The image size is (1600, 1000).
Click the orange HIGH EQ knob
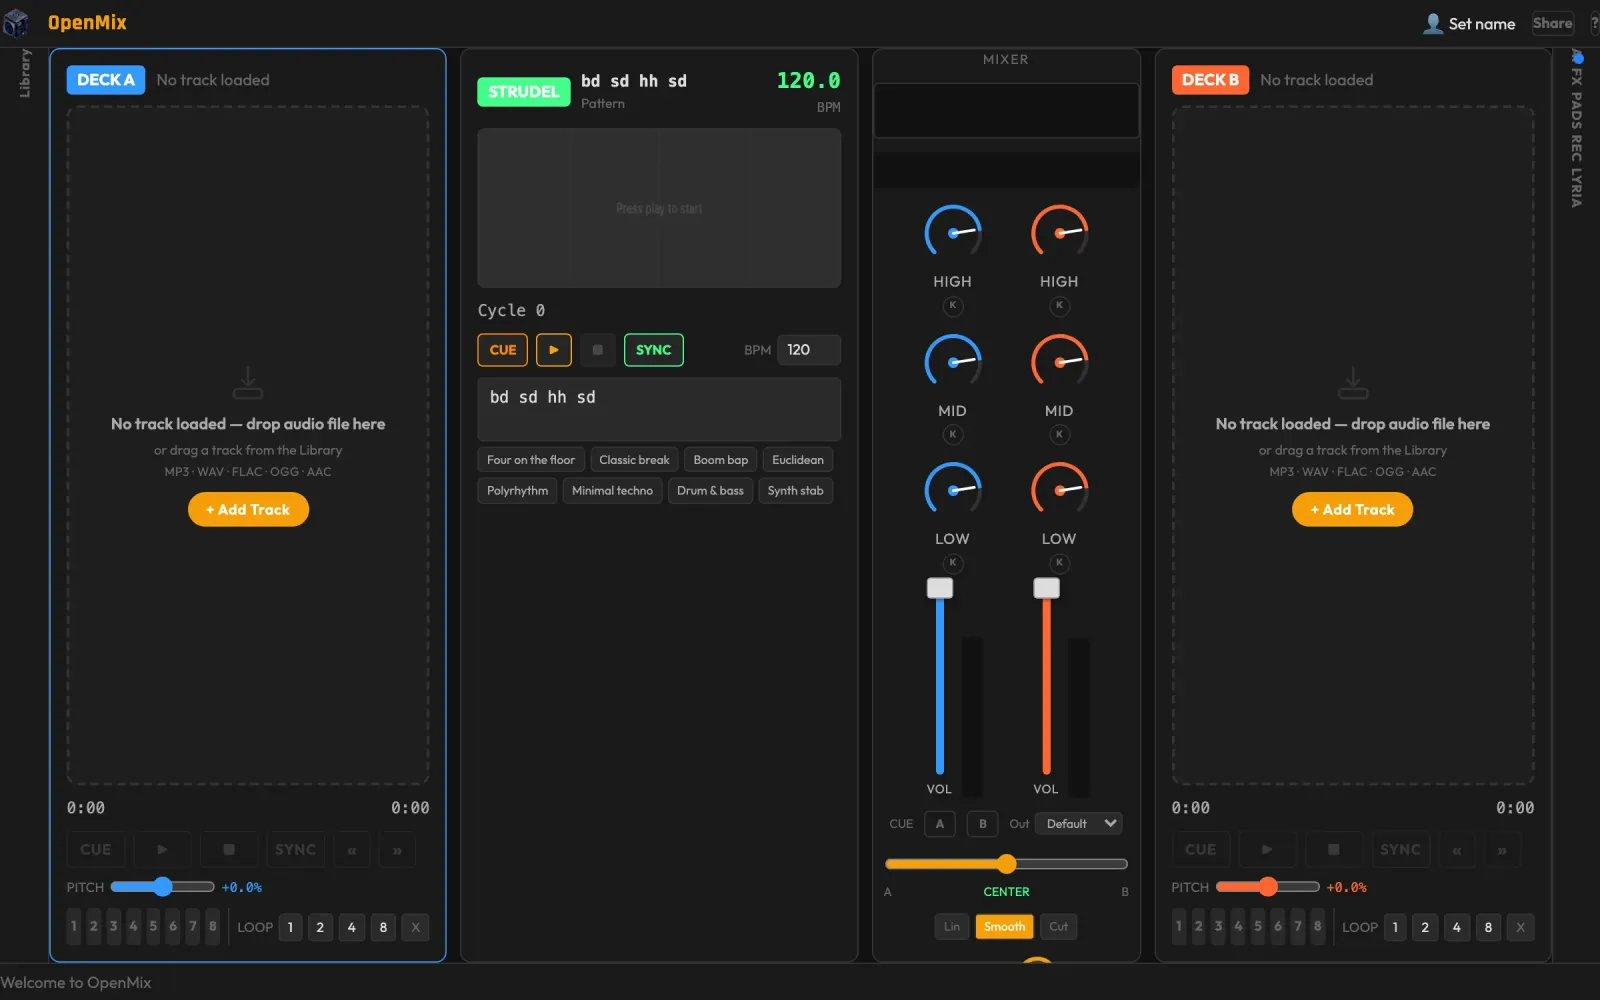pos(1060,233)
